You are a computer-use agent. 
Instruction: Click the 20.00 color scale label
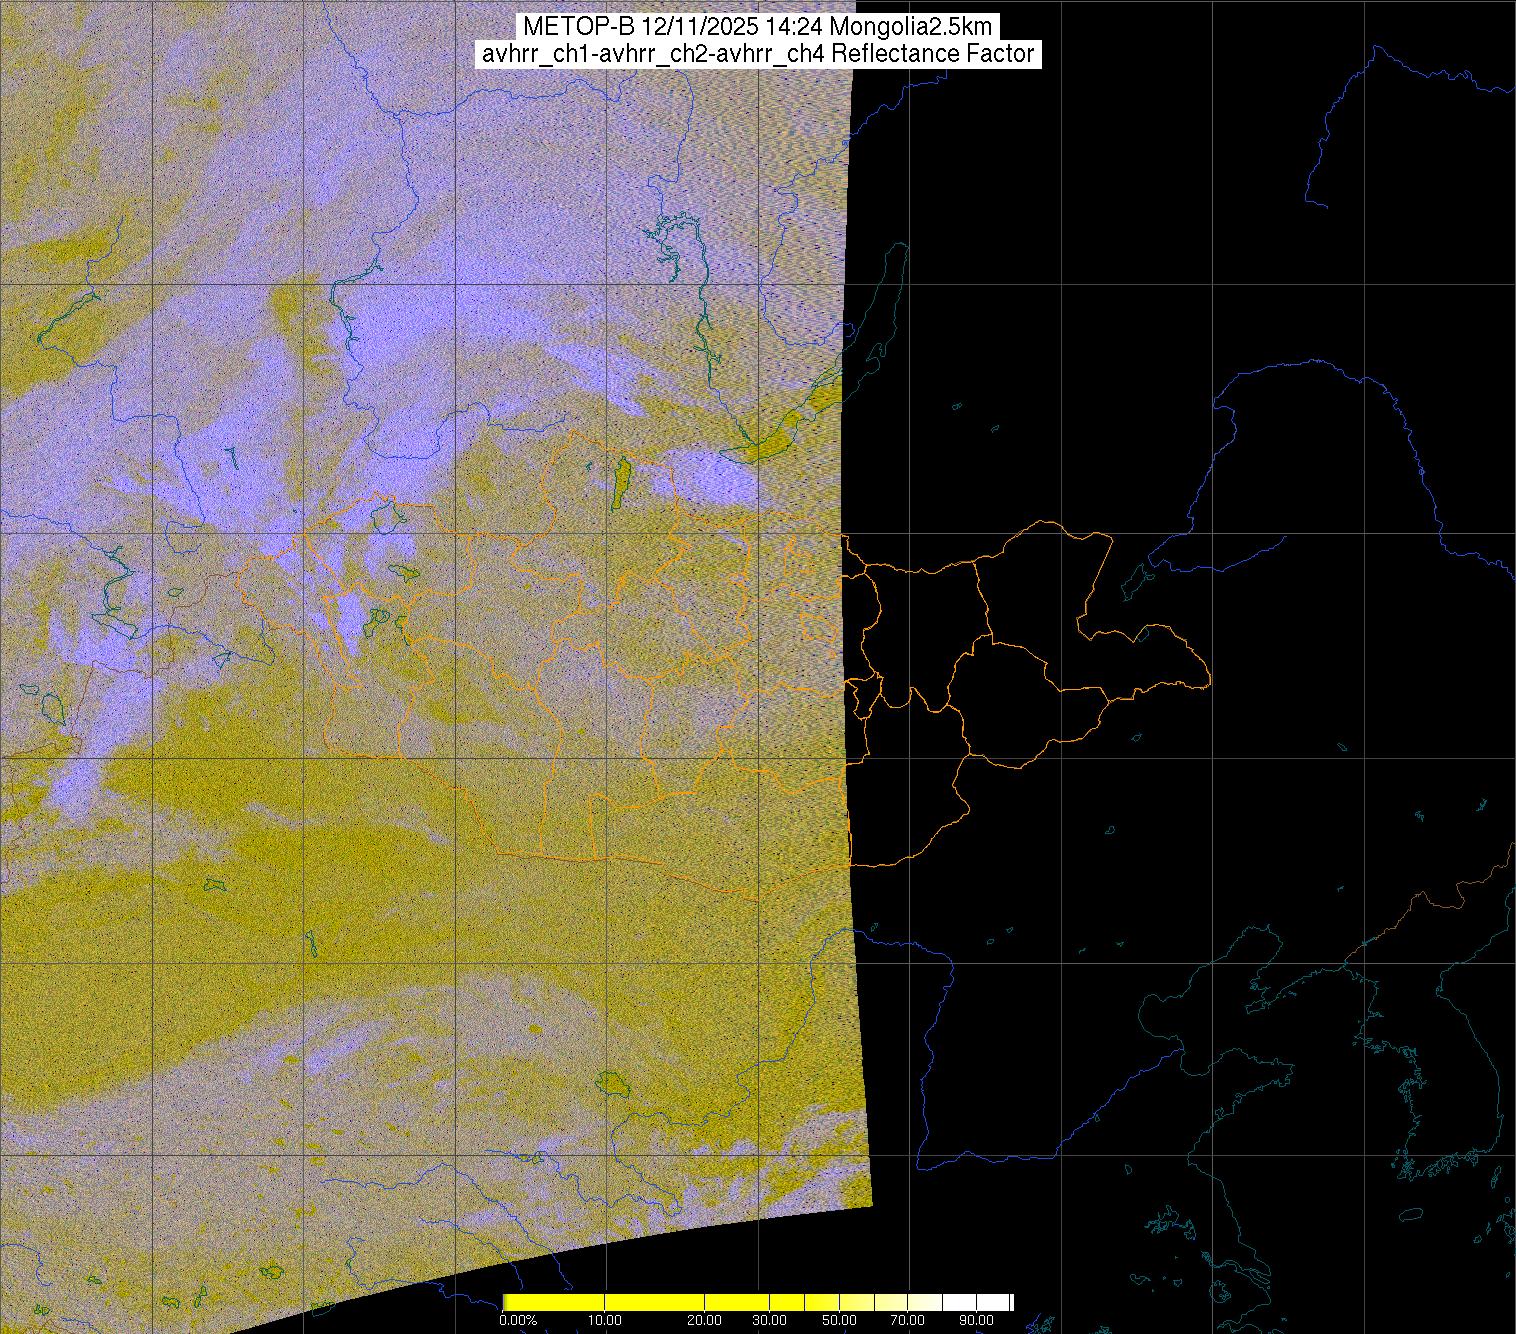(705, 1321)
